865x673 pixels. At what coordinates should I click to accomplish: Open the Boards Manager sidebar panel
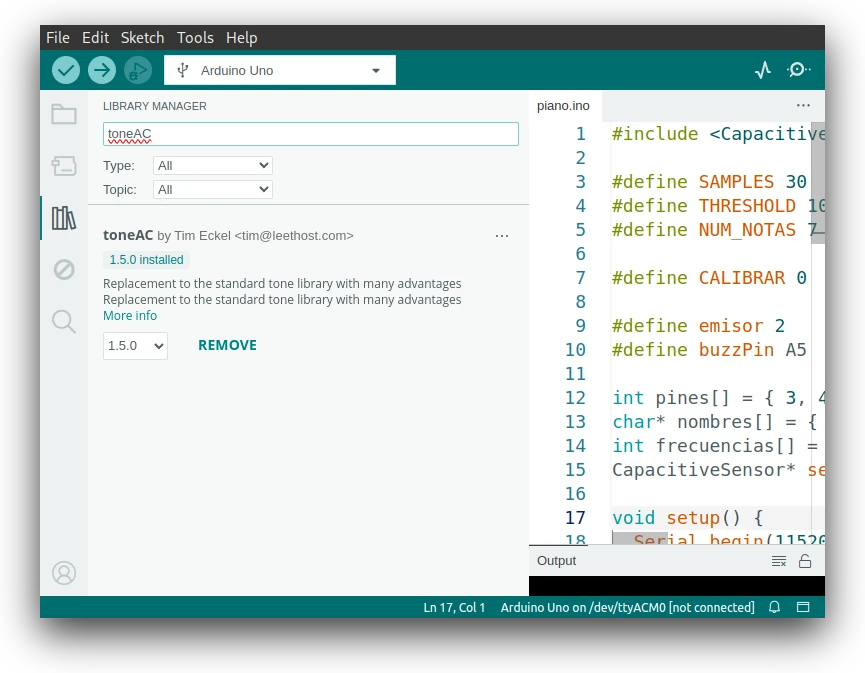(x=64, y=166)
